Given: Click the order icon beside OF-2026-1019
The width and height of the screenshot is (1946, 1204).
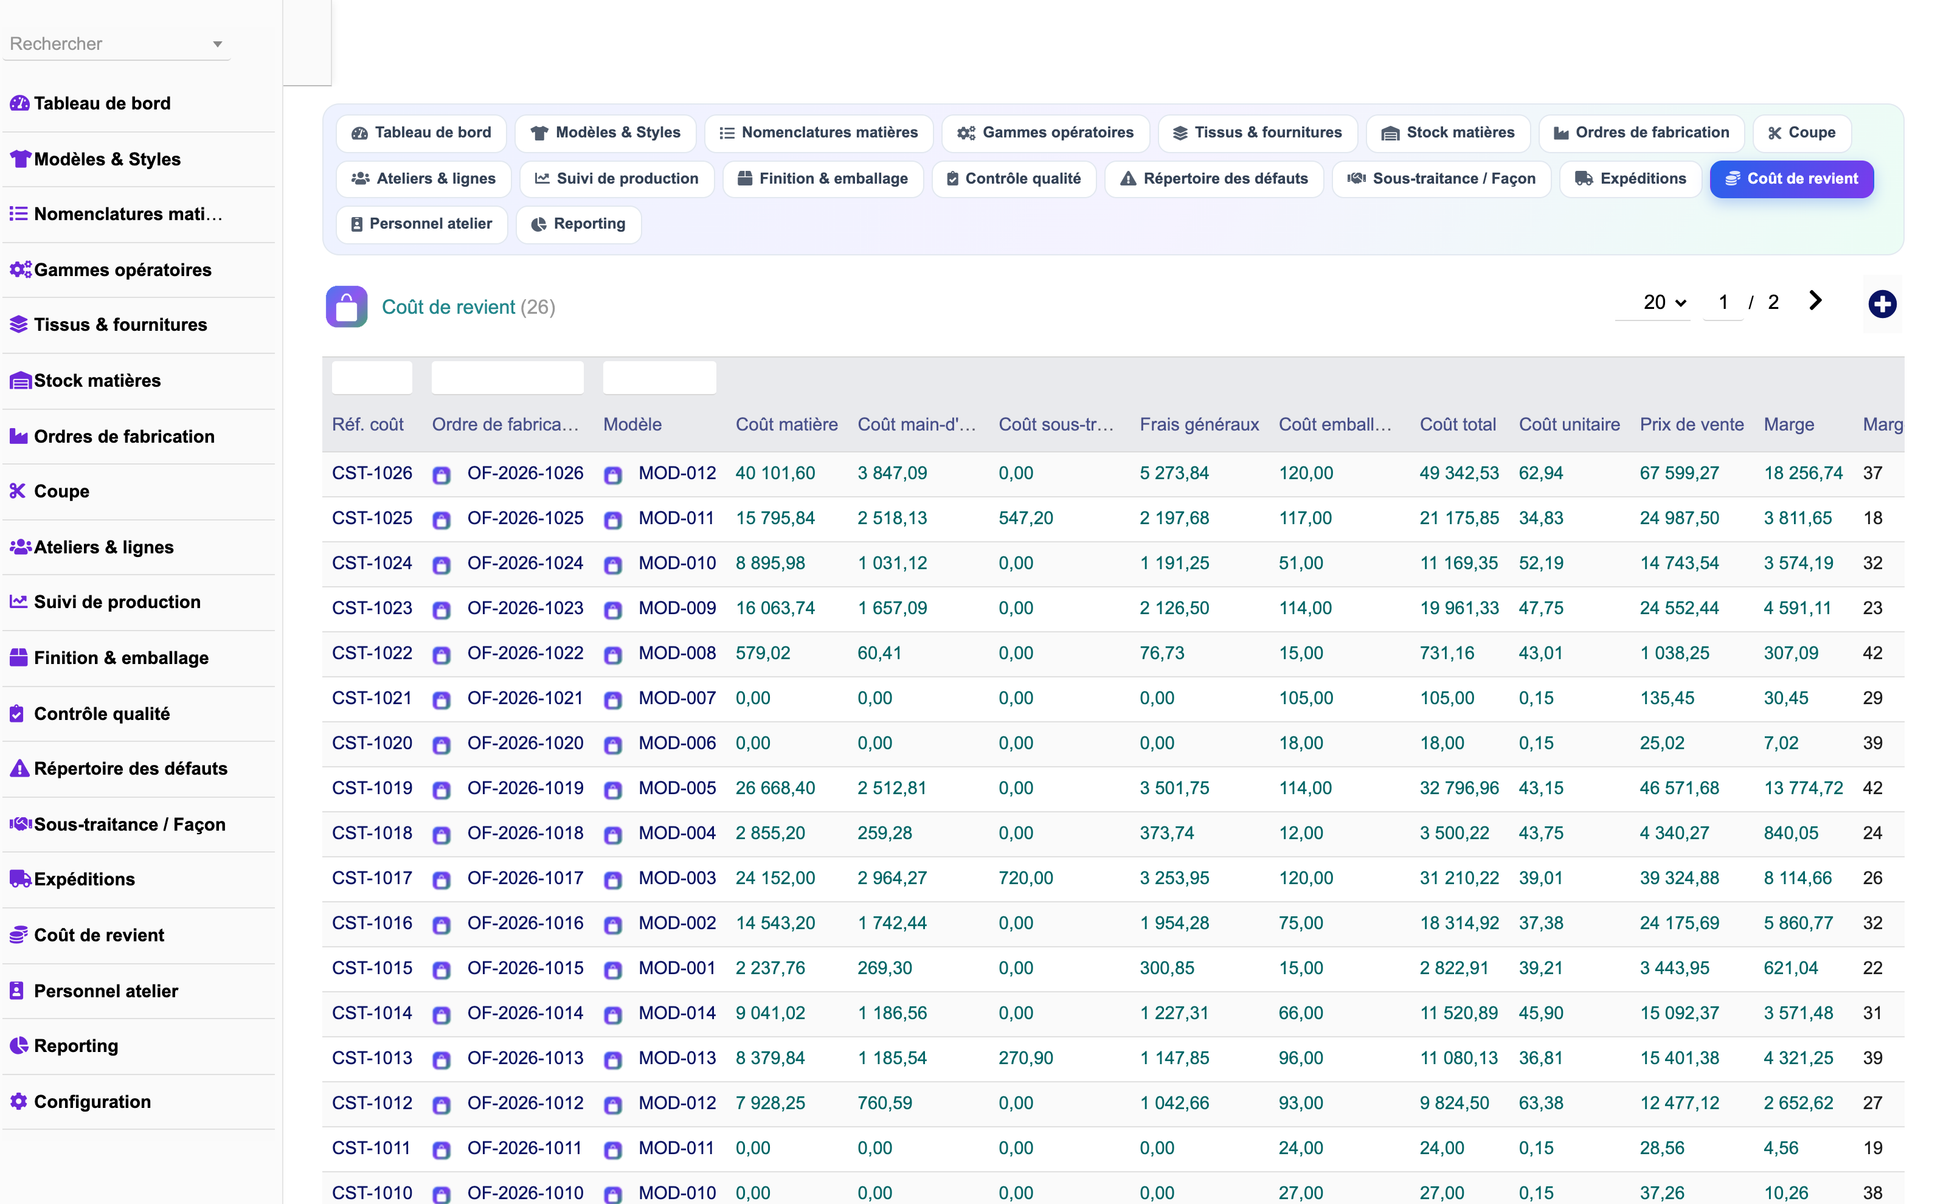Looking at the screenshot, I should click(441, 790).
